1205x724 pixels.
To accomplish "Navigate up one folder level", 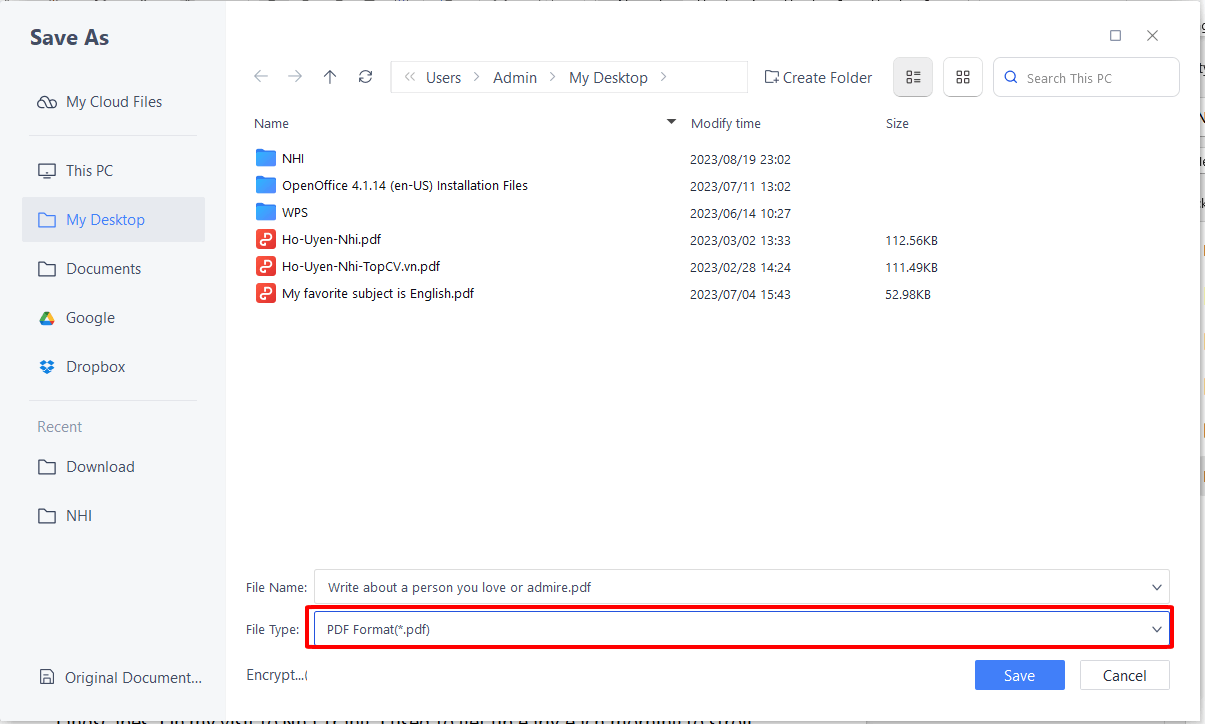I will pos(330,76).
